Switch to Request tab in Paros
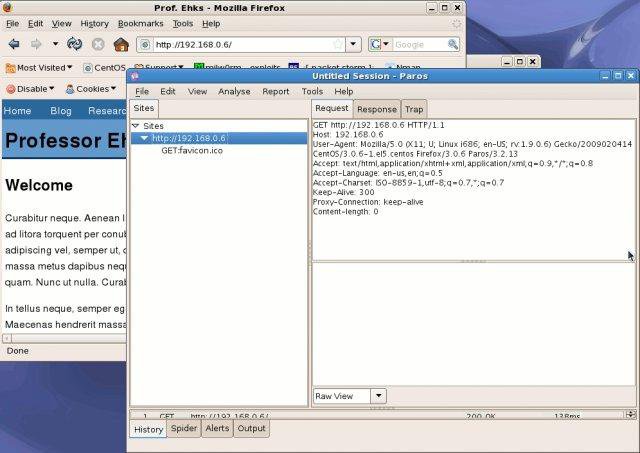The height and width of the screenshot is (453, 640). (332, 109)
